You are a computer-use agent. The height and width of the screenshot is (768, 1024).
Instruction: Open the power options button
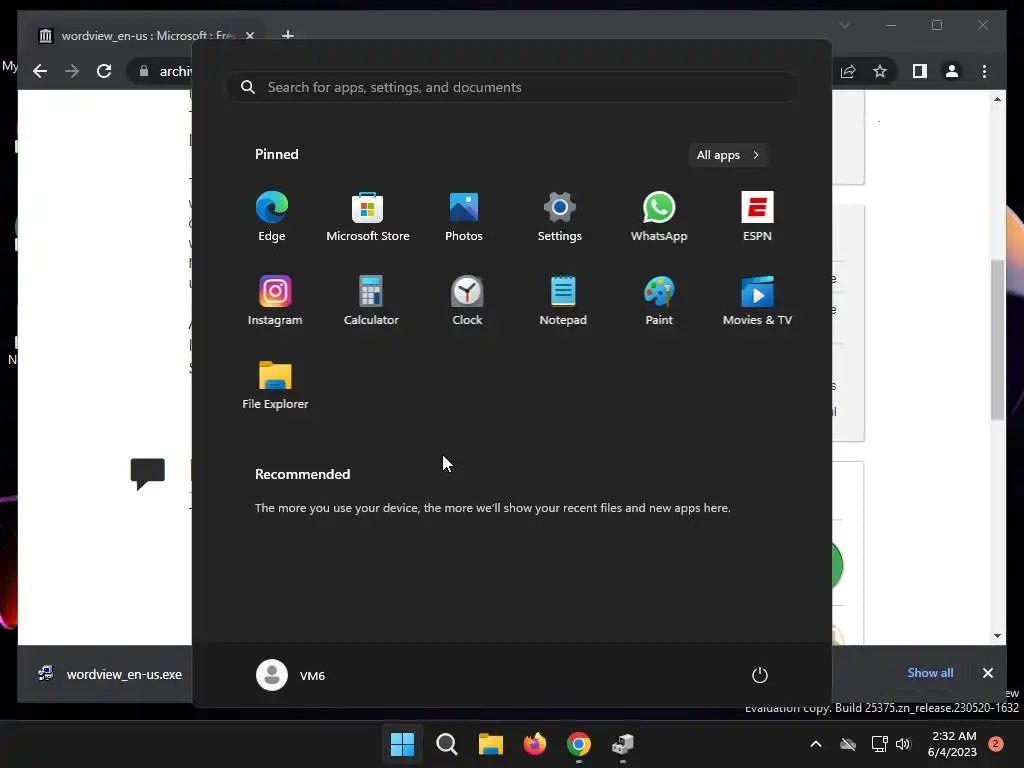(x=760, y=675)
